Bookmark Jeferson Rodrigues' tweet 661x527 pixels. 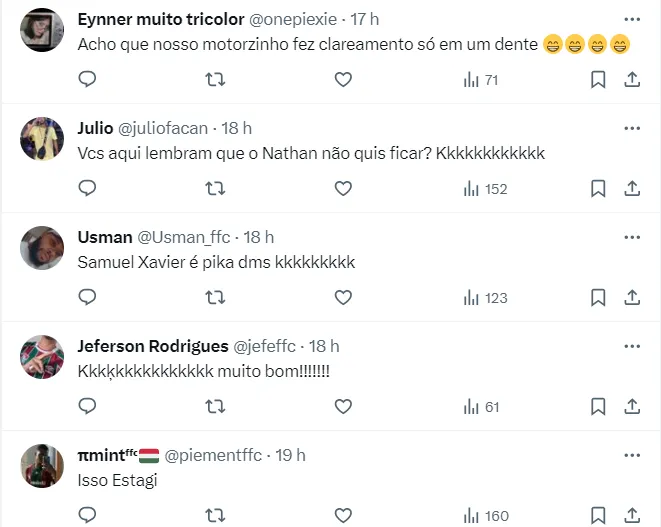click(598, 406)
